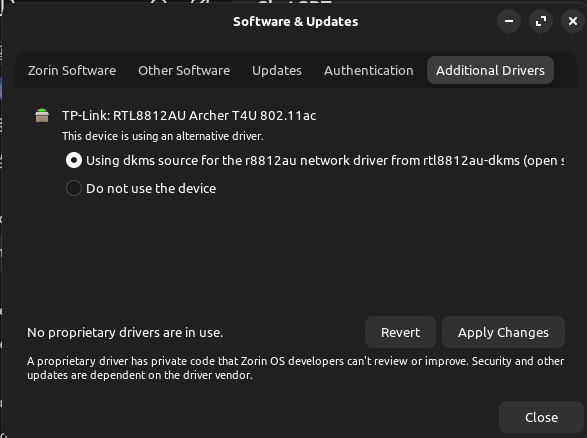587x438 pixels.
Task: Maximize the Software & Updates window
Action: (541, 21)
